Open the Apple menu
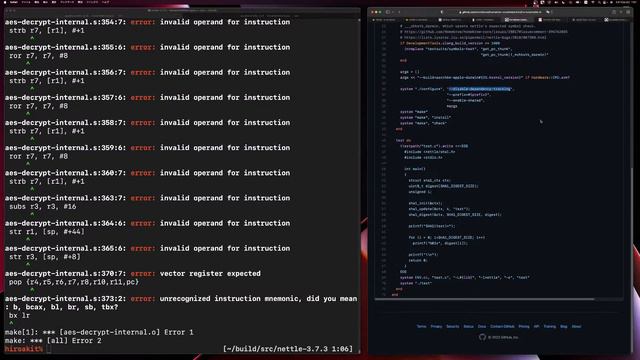This screenshot has height=360, width=640. (6, 2)
